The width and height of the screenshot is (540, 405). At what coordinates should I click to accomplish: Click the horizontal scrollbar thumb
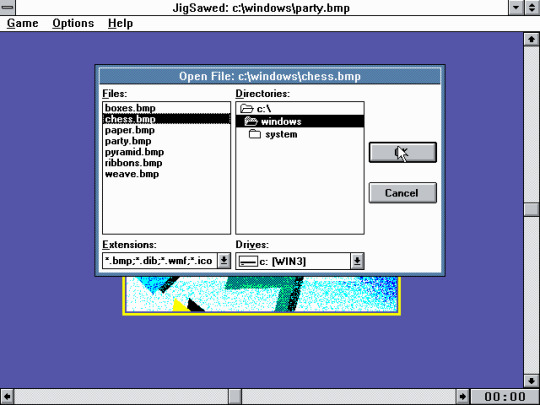235,397
